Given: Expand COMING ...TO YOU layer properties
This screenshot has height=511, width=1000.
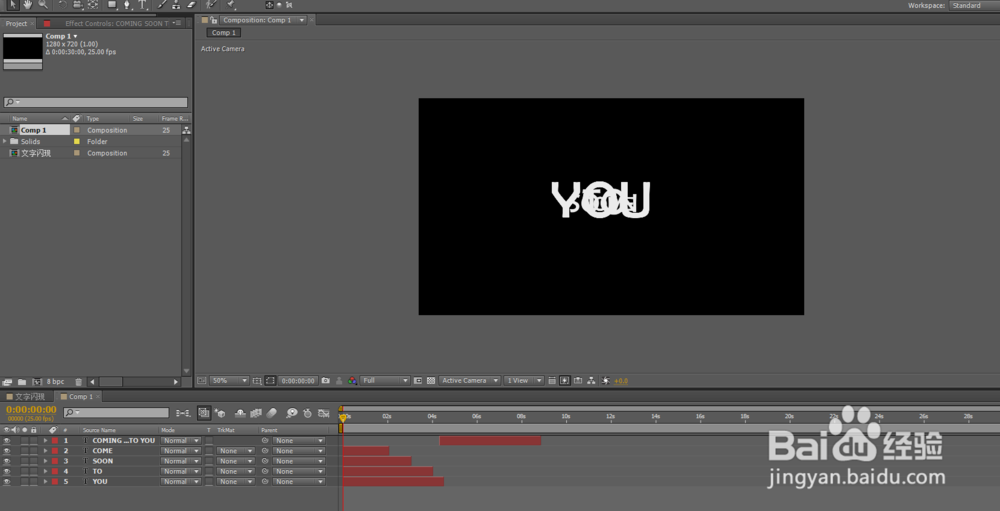Looking at the screenshot, I should pos(45,441).
